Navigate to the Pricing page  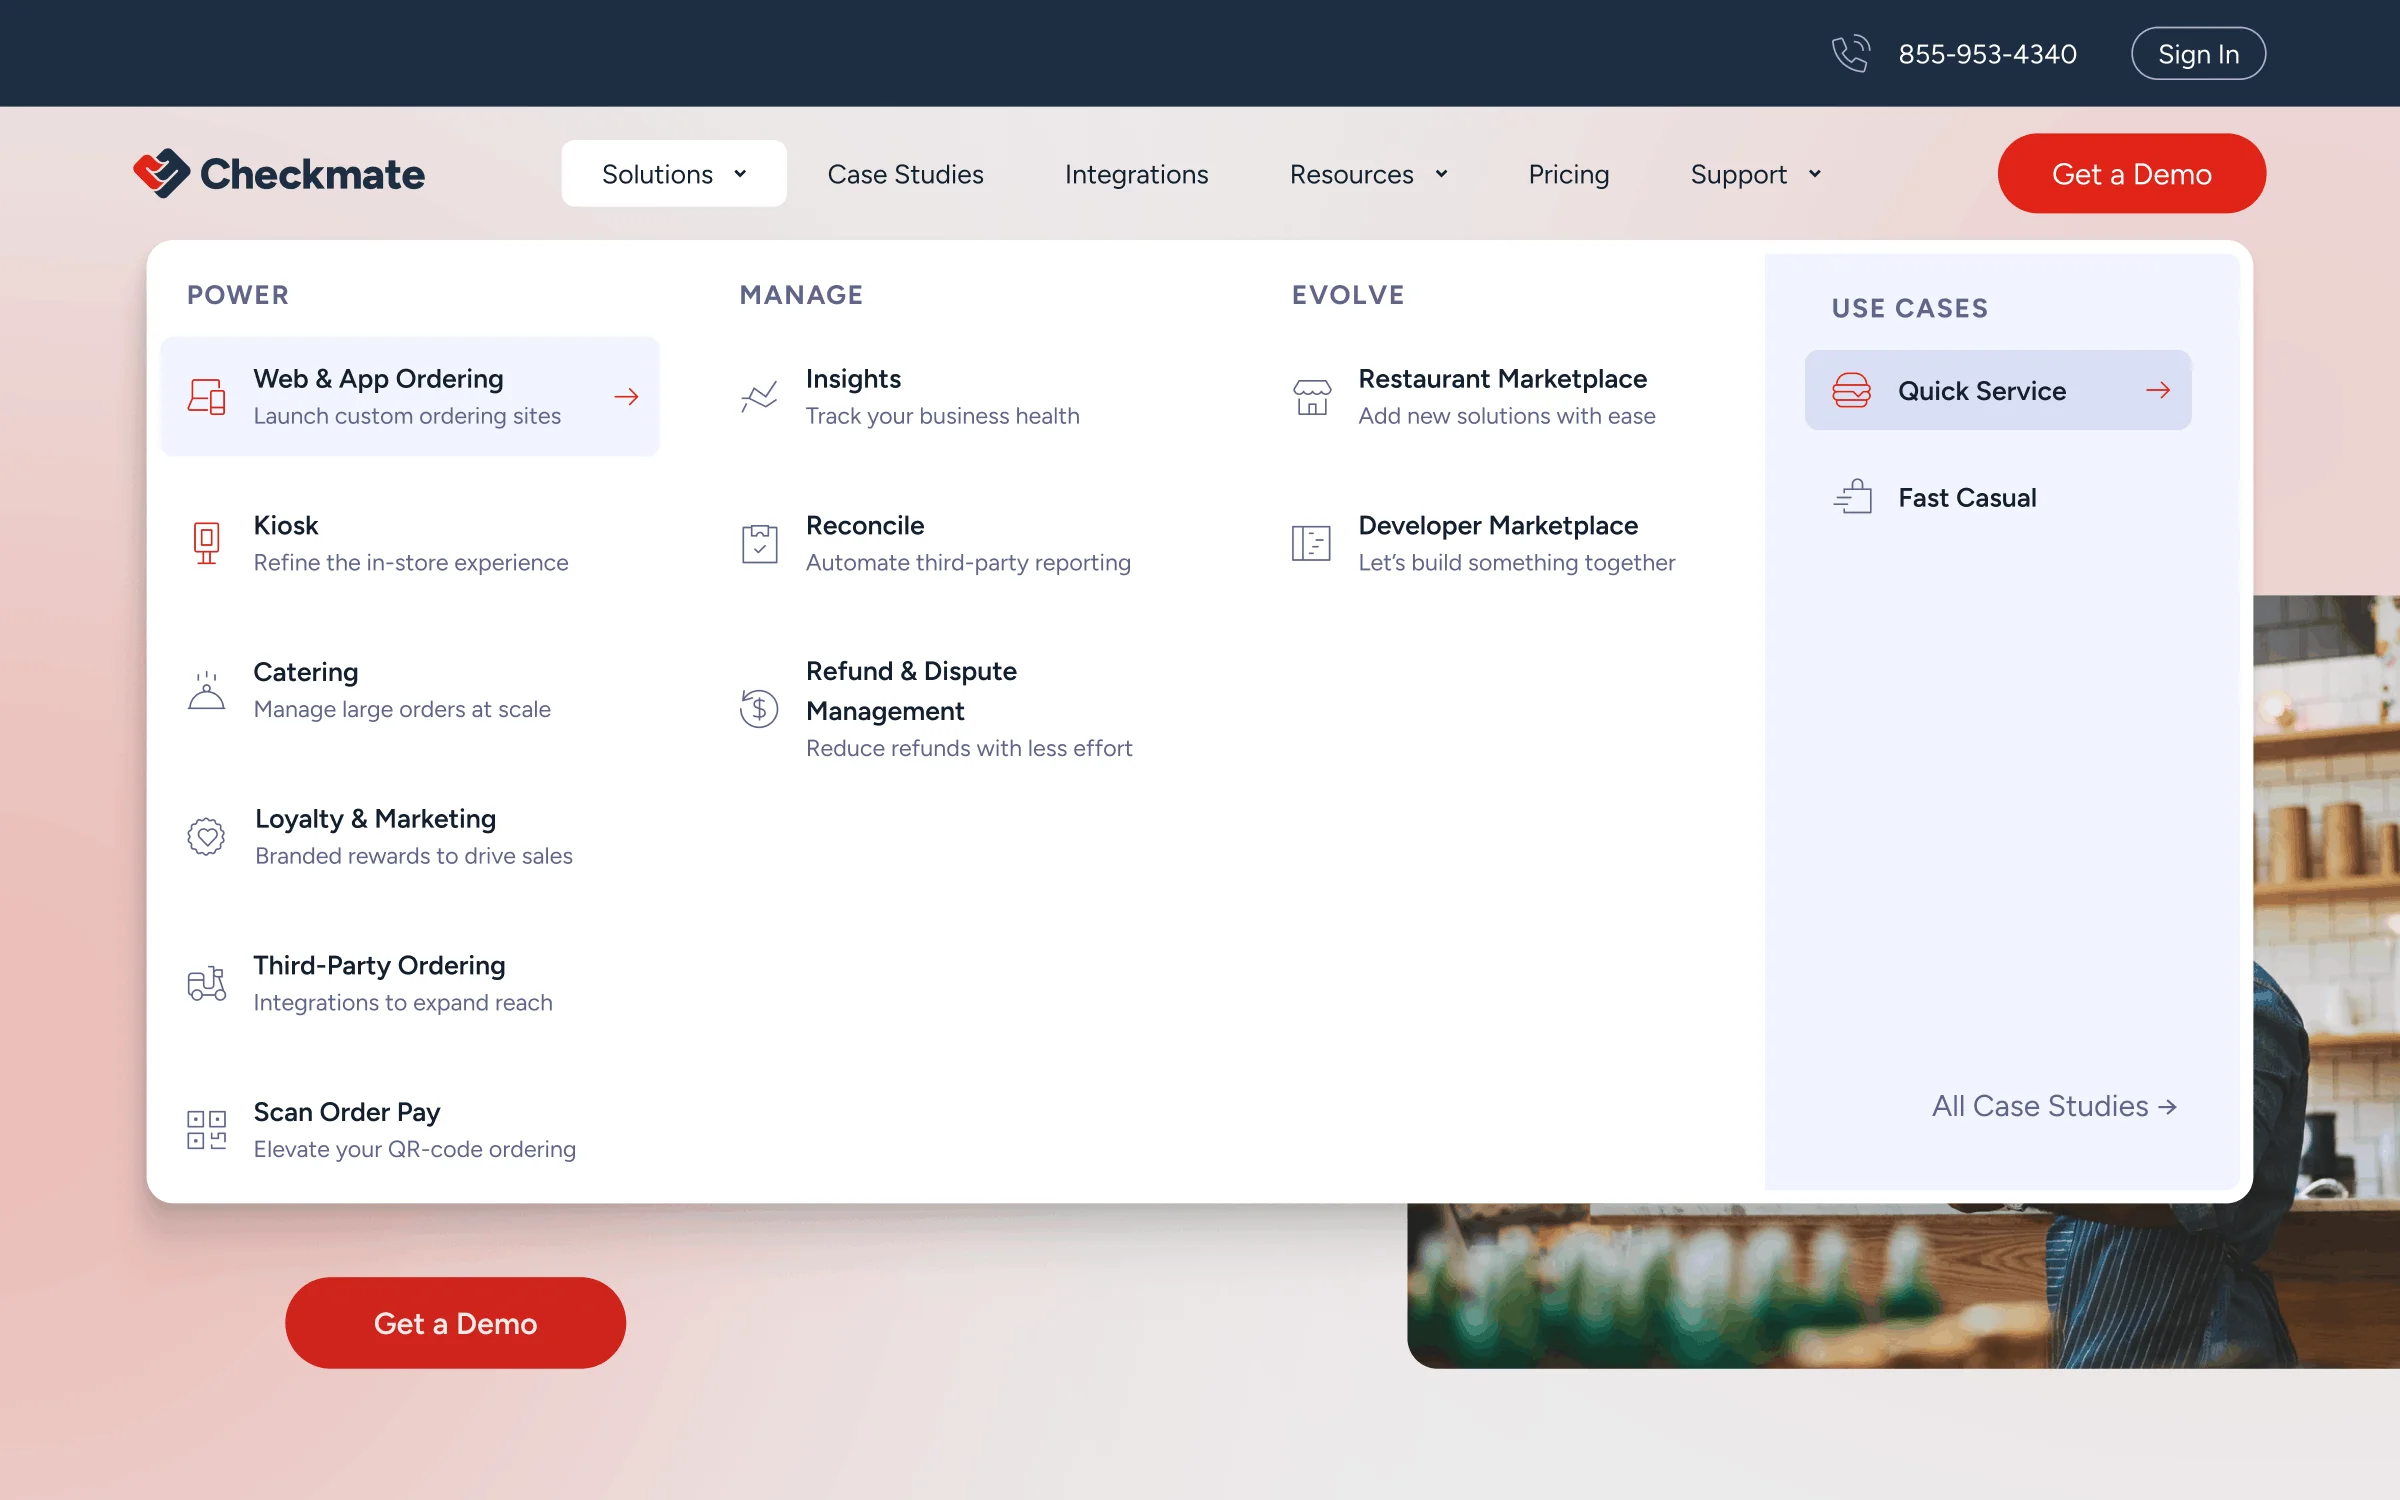click(1568, 173)
